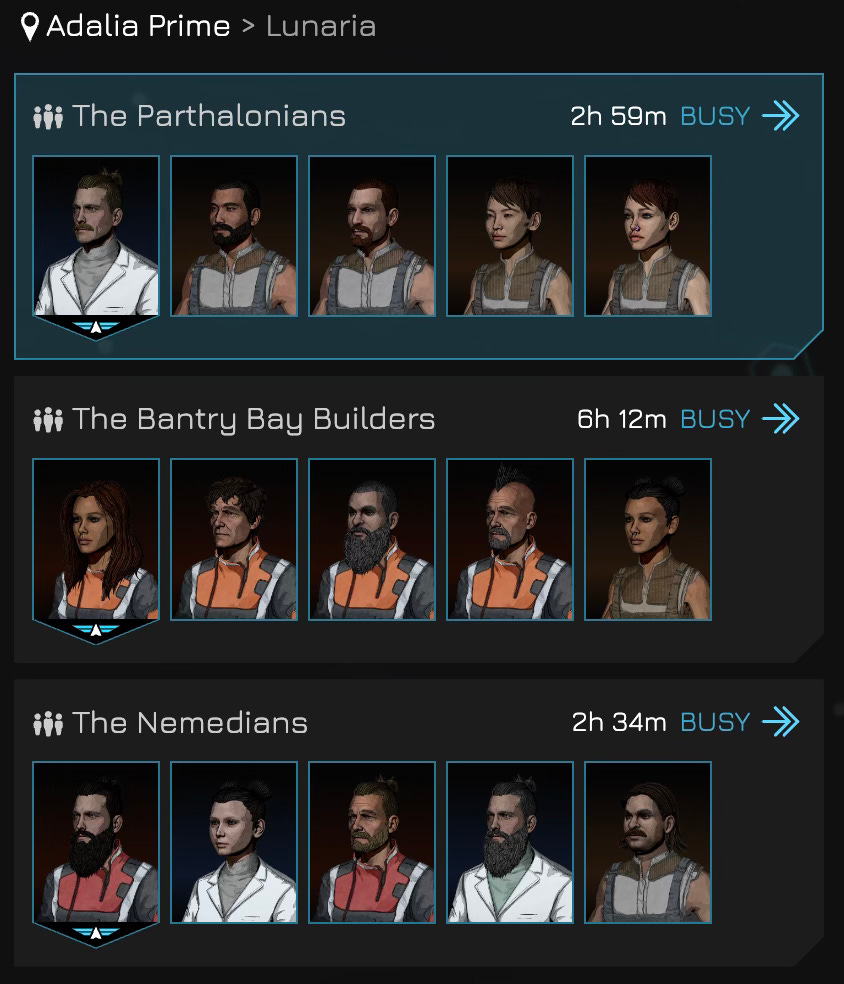Select the Lunaria breadcrumb

321,26
